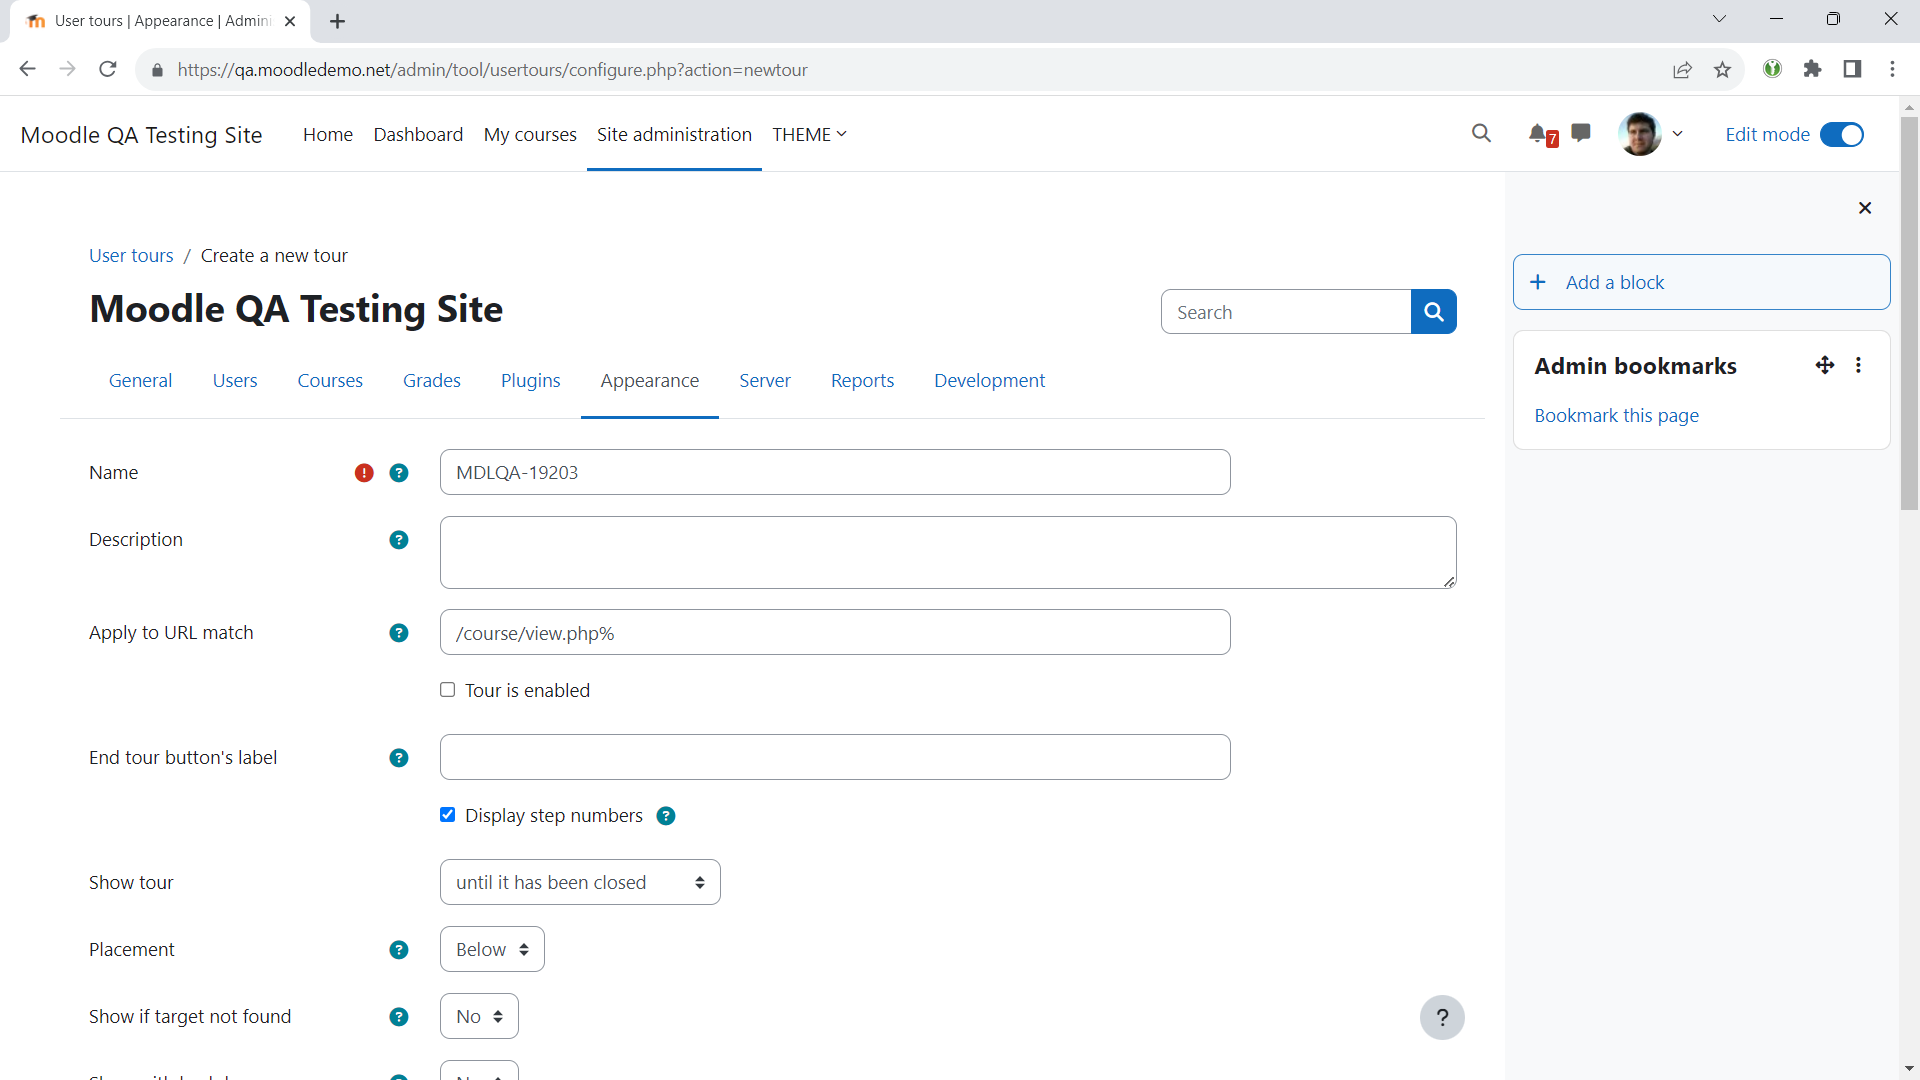
Task: Switch to the Server tab
Action: [x=765, y=380]
